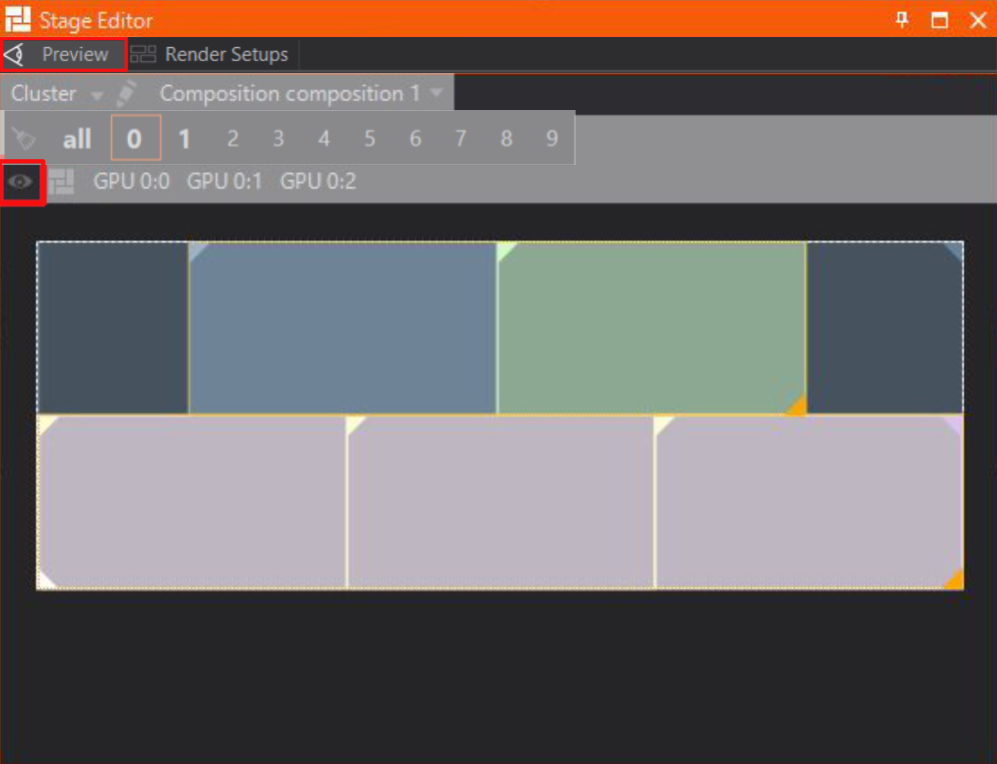Viewport: 997px width, 764px height.
Task: Select node 1 in the selector row
Action: 184,139
